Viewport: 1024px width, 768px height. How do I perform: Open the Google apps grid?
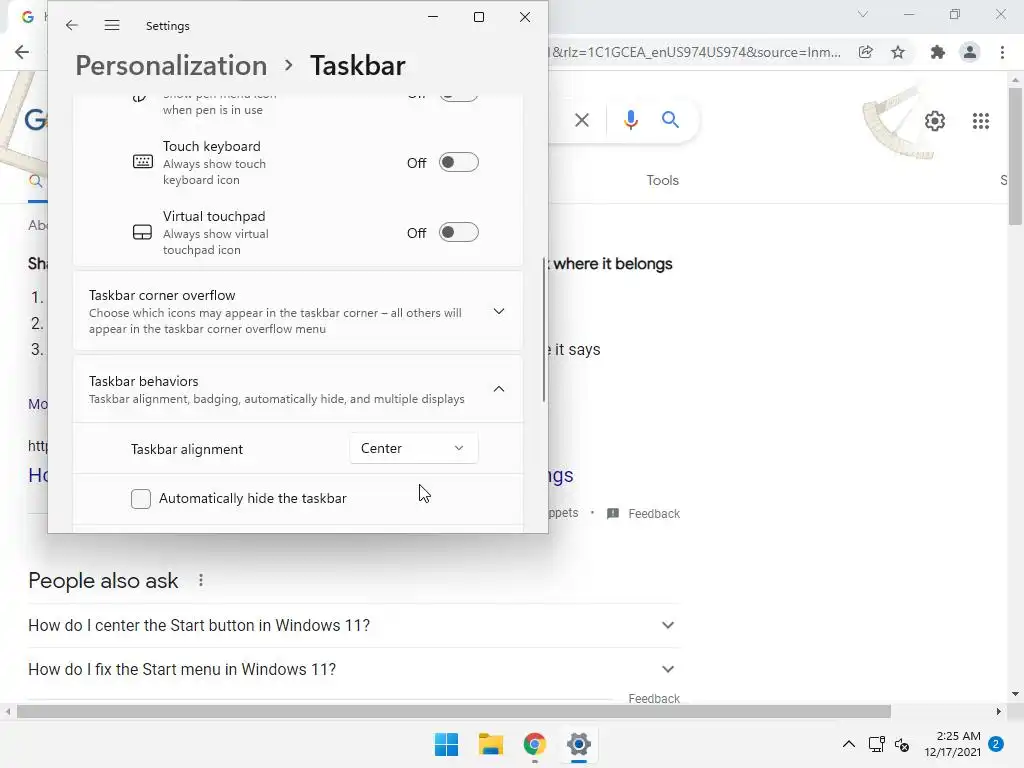pos(981,121)
